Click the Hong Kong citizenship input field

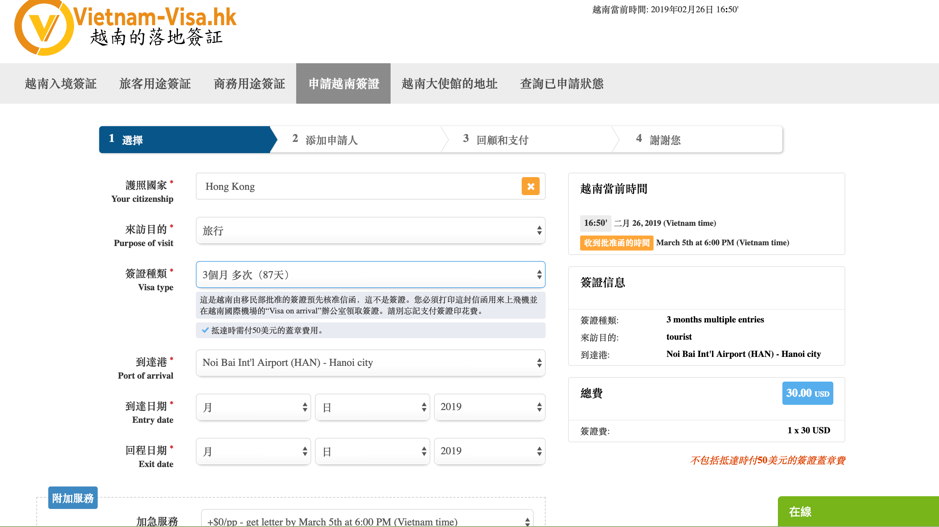point(355,186)
